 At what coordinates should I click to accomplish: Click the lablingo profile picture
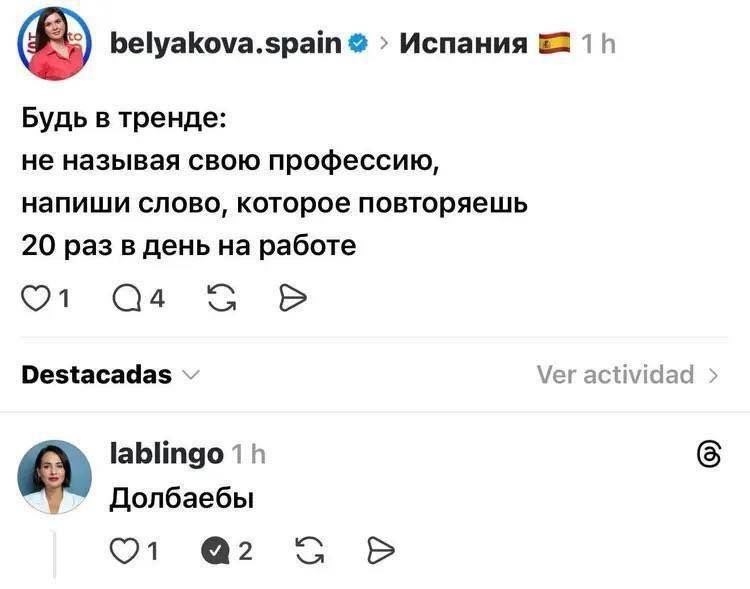click(54, 476)
